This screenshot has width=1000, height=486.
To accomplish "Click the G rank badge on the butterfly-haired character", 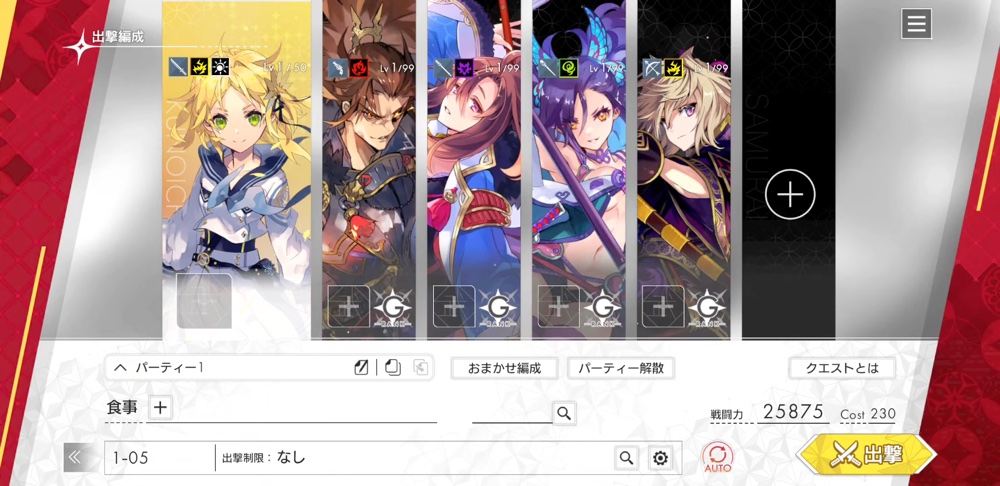I will 601,307.
